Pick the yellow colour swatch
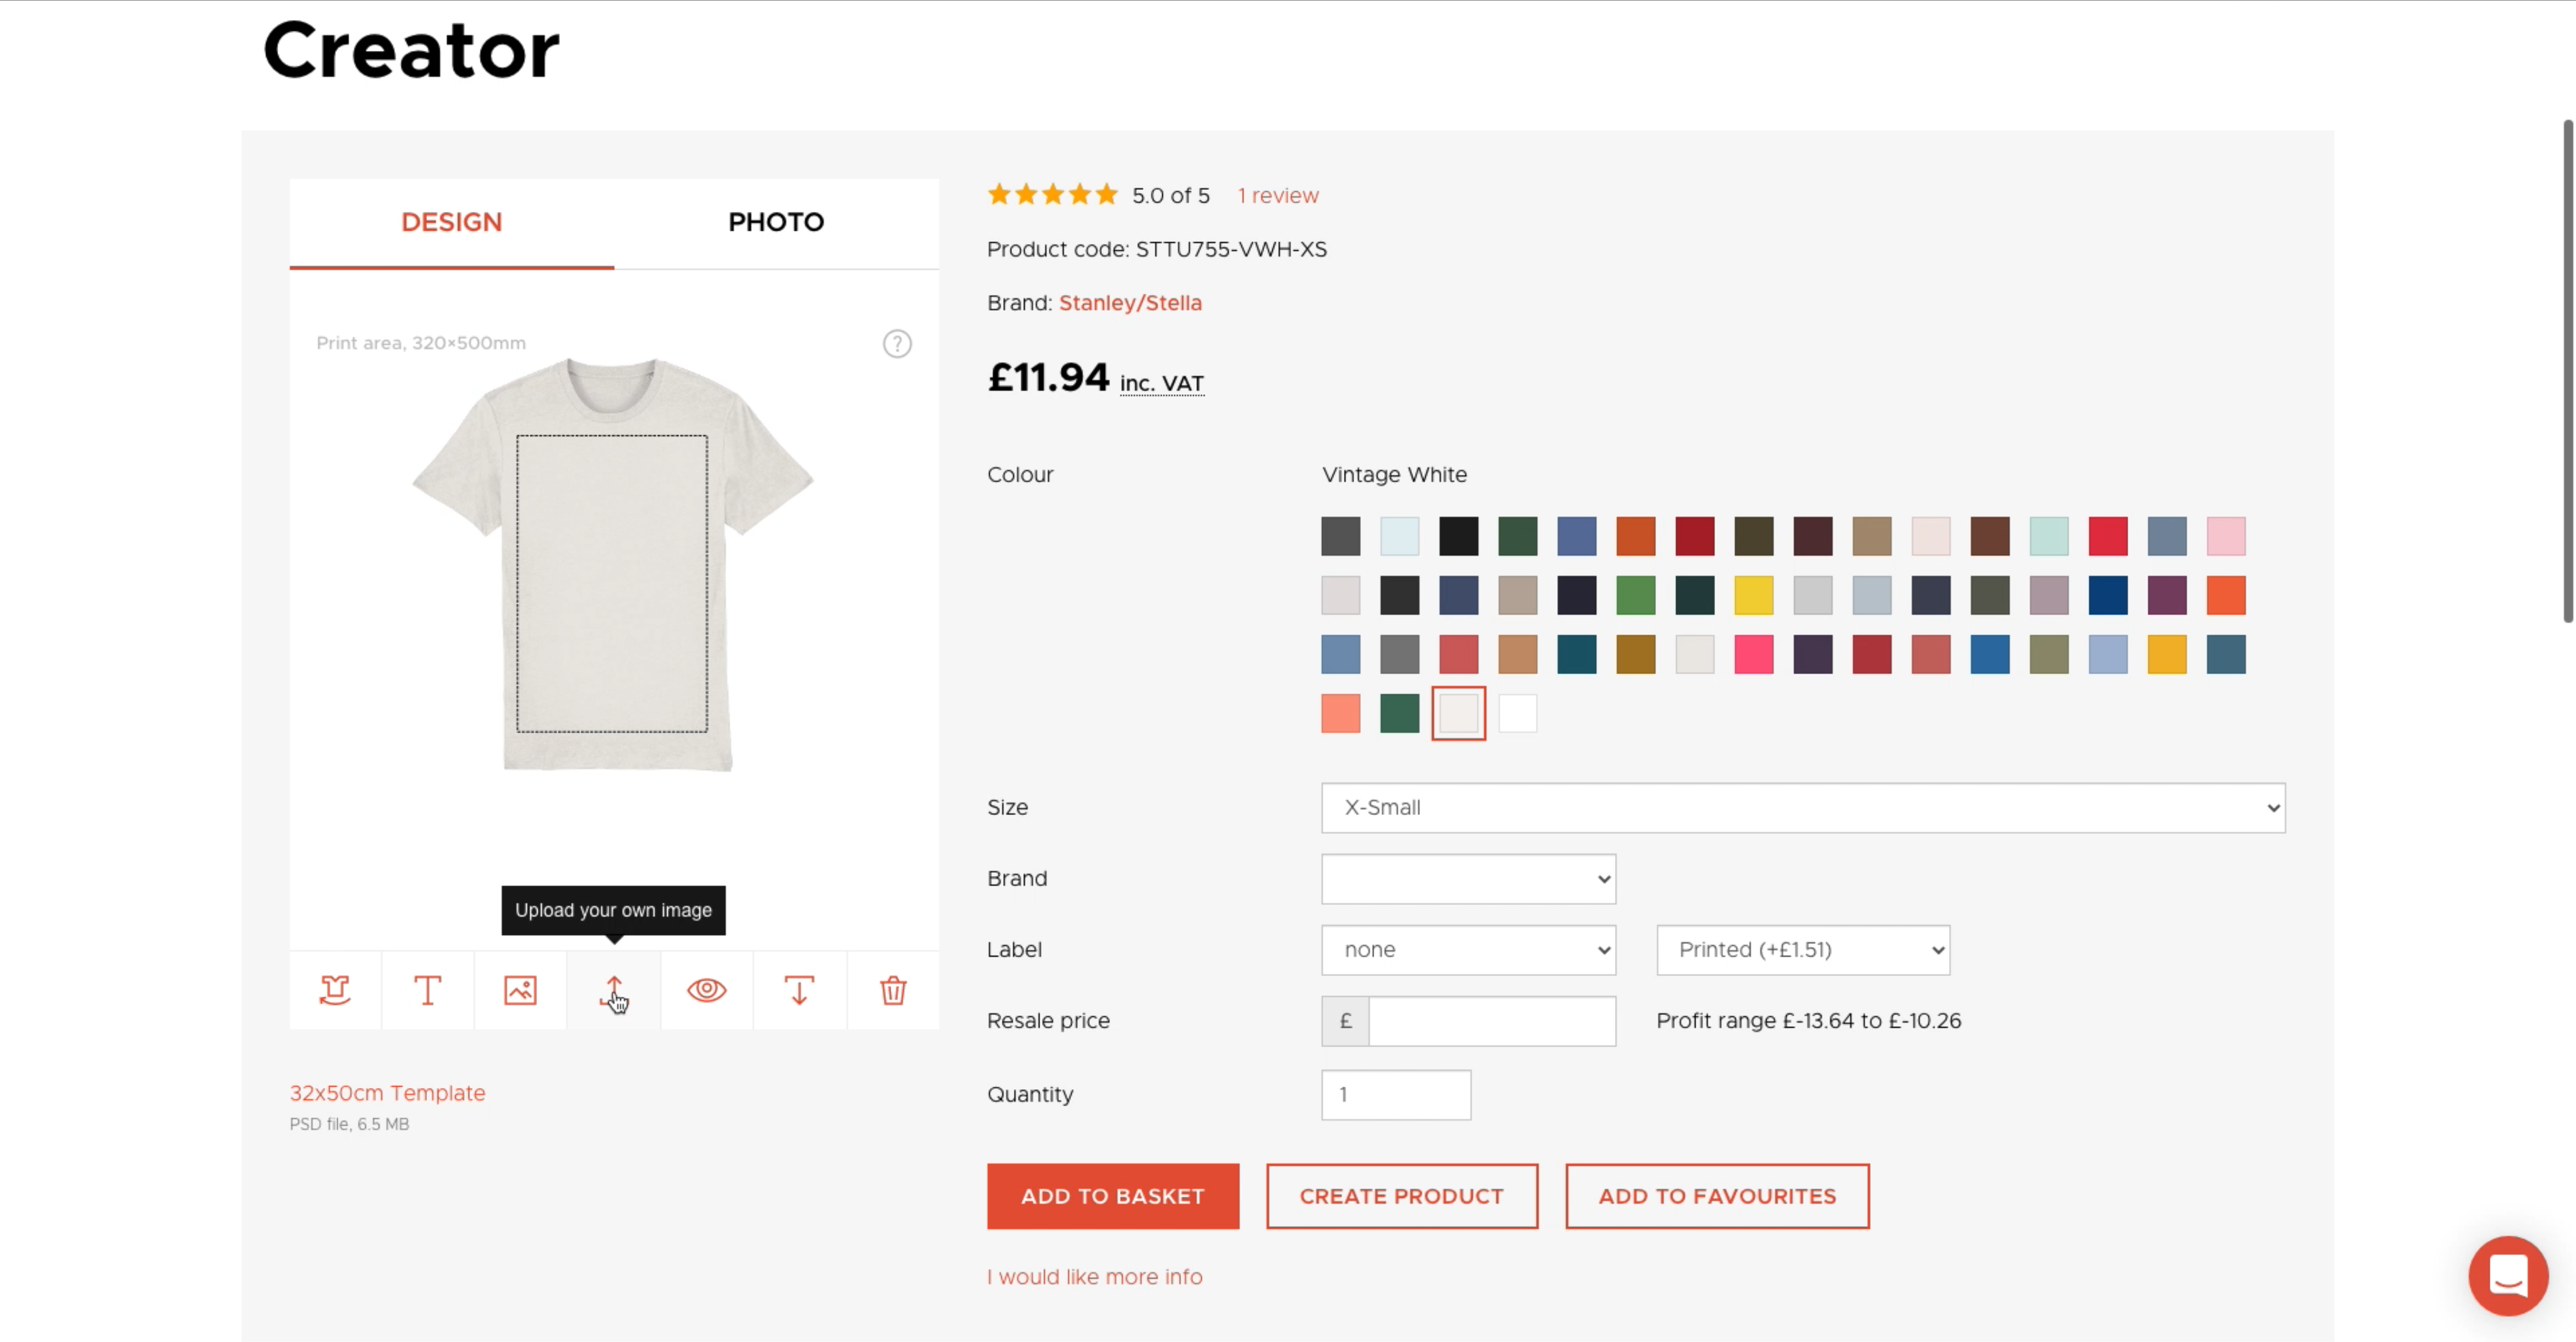The width and height of the screenshot is (2576, 1342). tap(1753, 596)
